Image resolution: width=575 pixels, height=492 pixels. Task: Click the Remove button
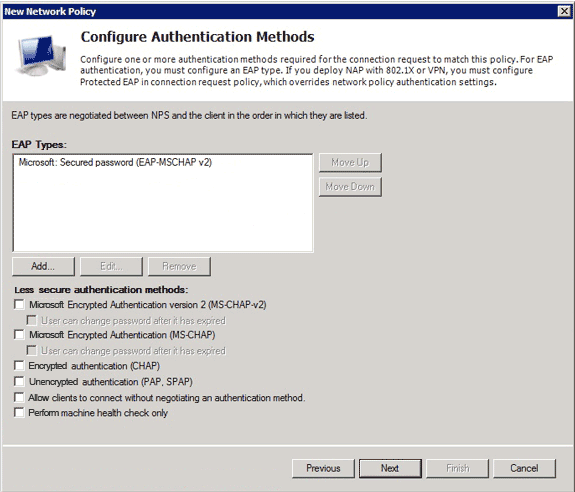tap(179, 266)
